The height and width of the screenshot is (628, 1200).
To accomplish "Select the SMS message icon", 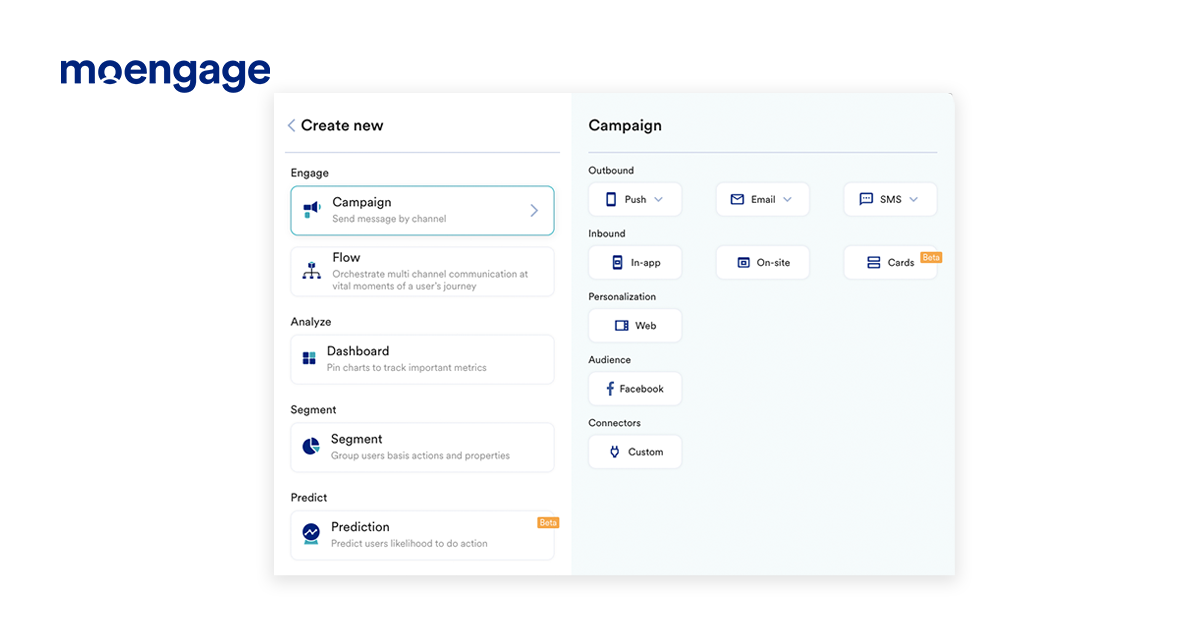I will (866, 199).
